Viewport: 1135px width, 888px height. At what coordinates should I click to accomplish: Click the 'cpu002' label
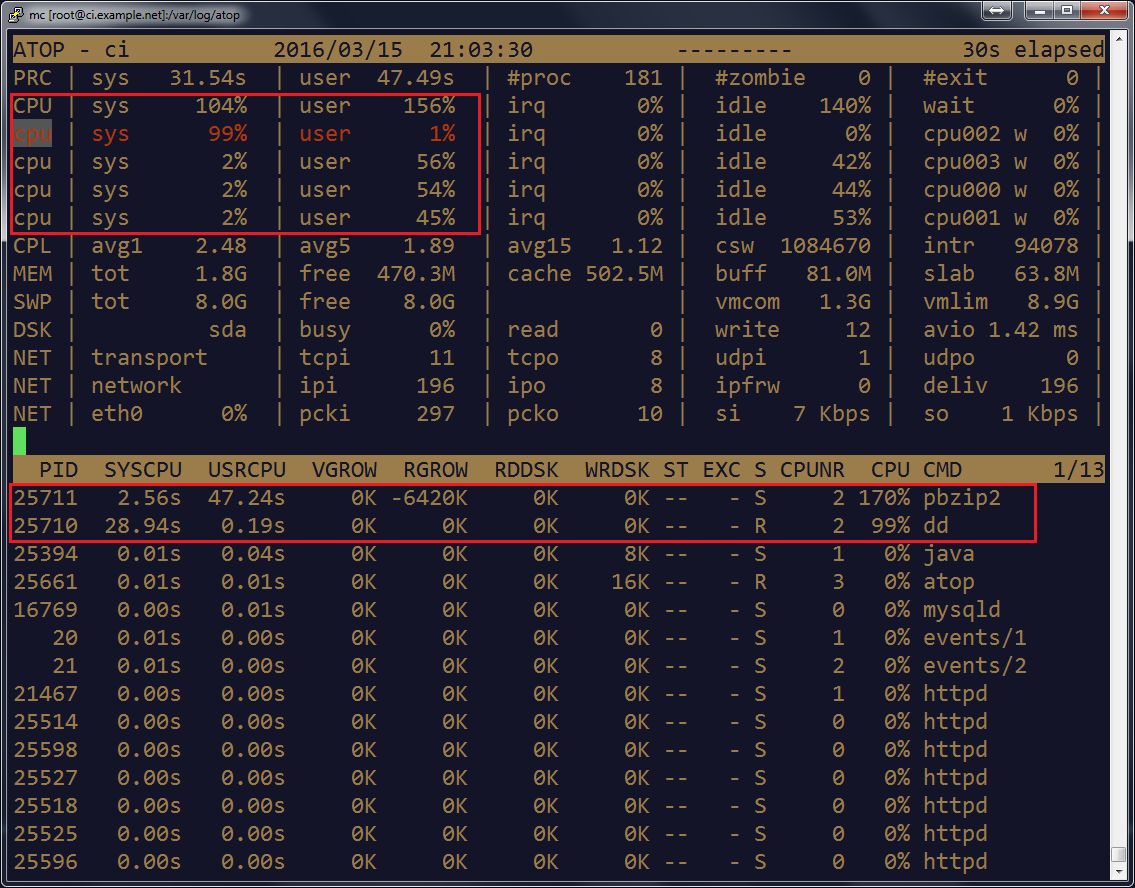(962, 134)
